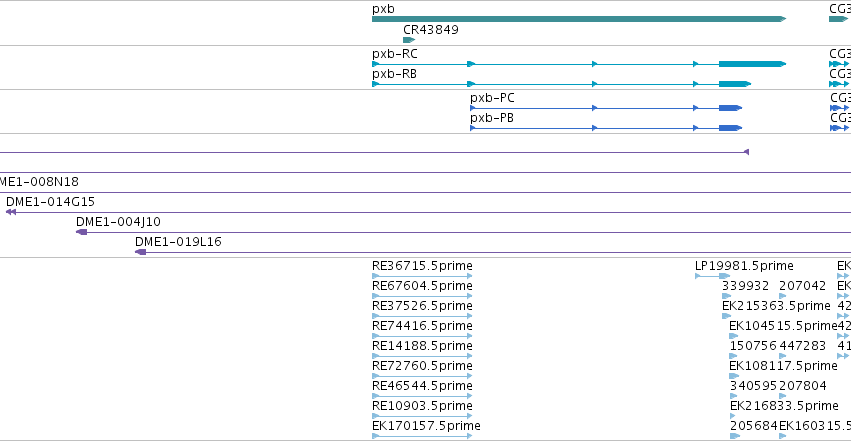Open EST RE36715.5prime
This screenshot has height=441, width=851.
point(422,276)
